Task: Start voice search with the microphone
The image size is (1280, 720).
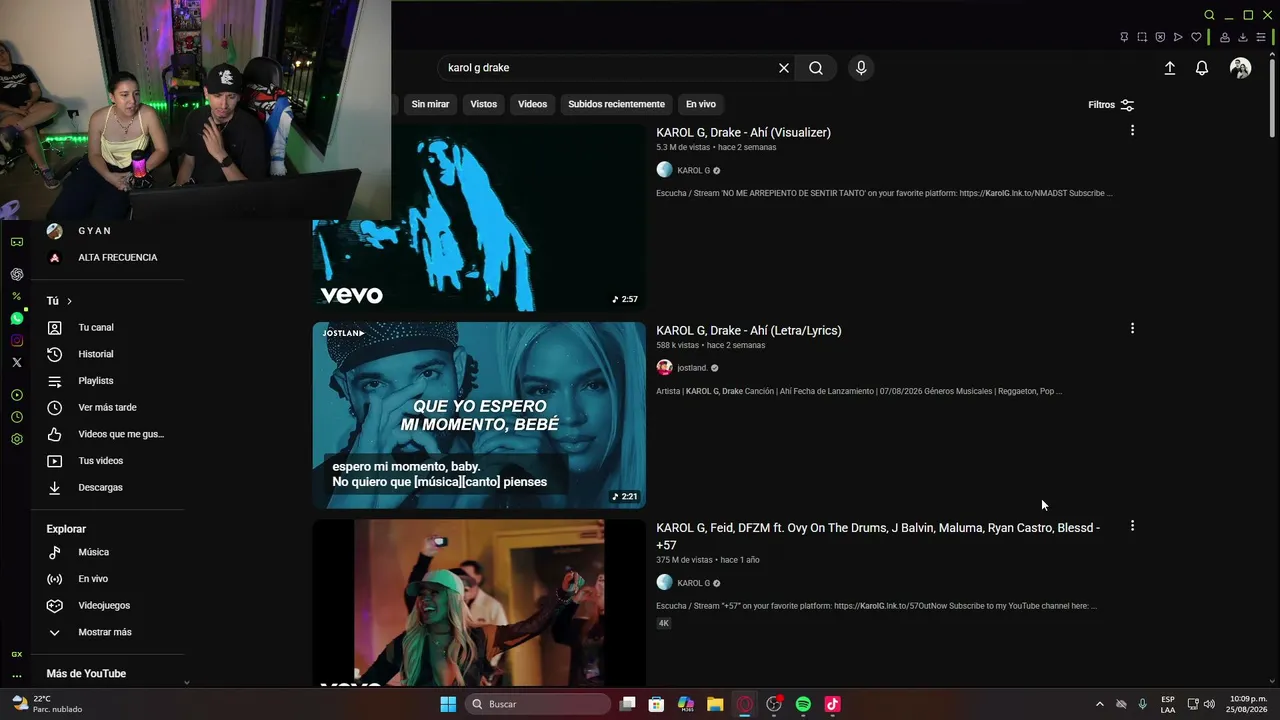Action: 861,68
